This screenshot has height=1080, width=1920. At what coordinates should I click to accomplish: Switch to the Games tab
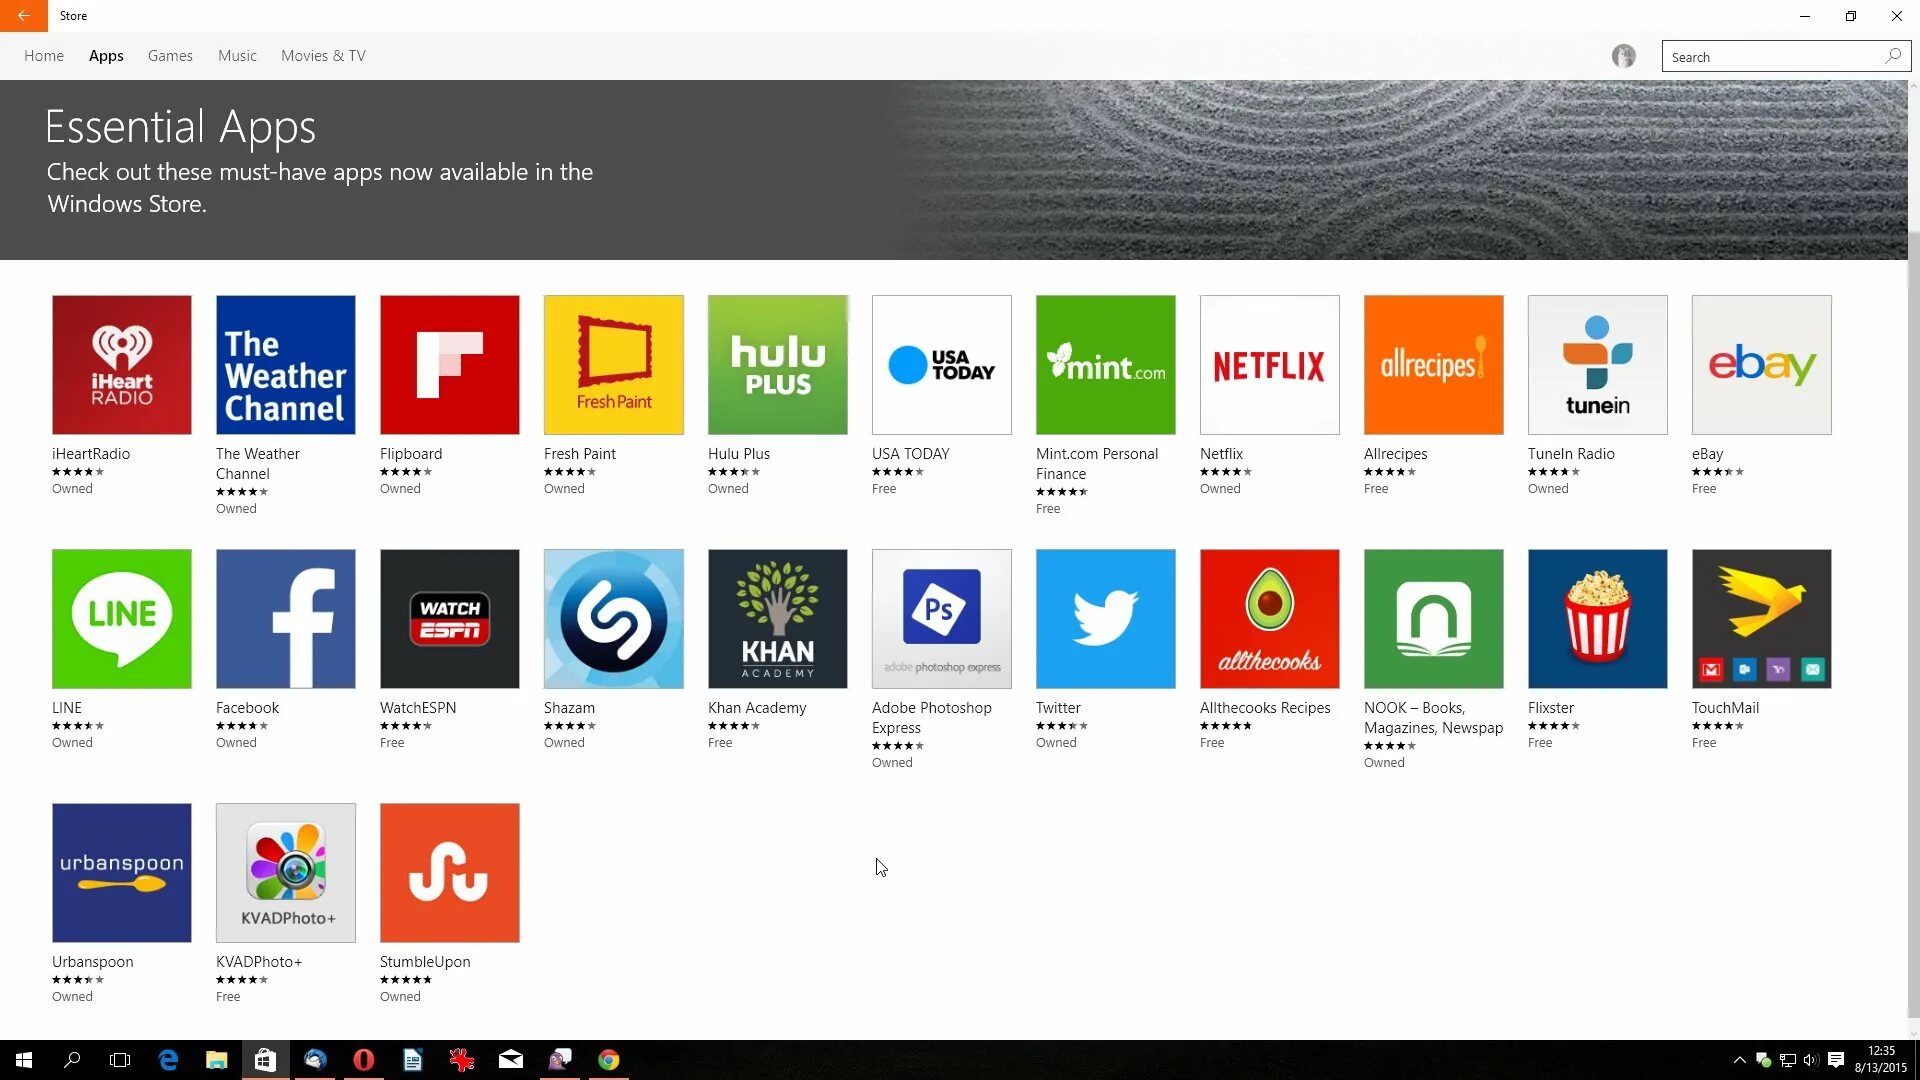[170, 55]
